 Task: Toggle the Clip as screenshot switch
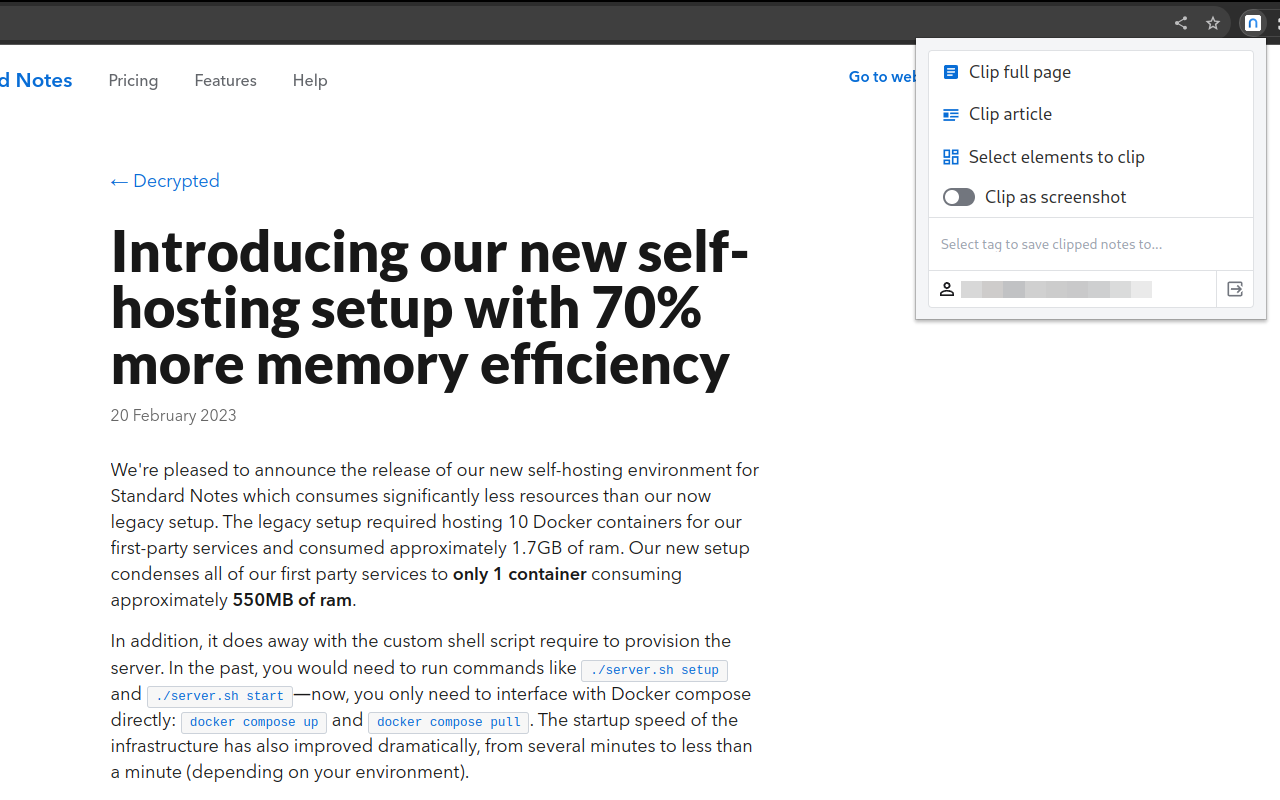point(959,197)
